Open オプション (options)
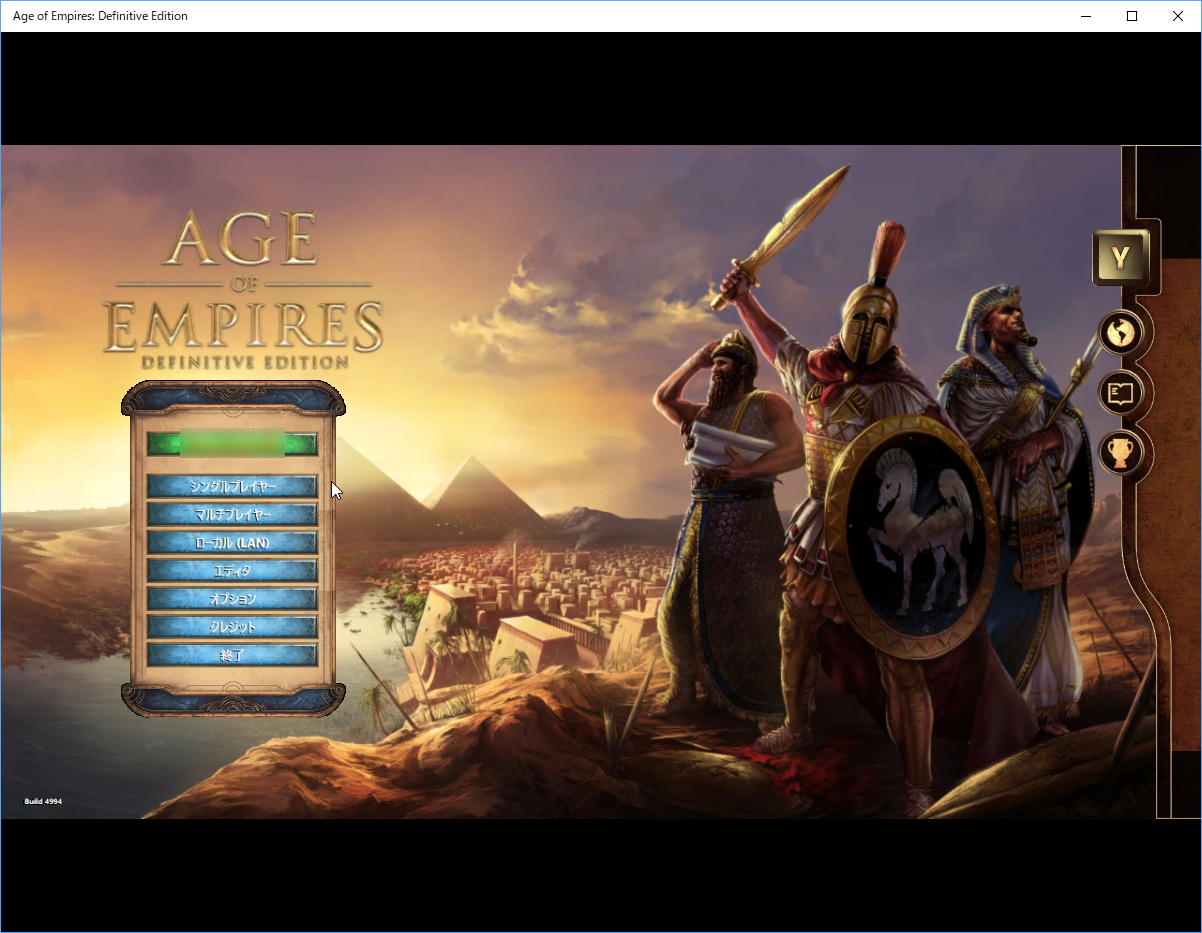1202x933 pixels. click(x=232, y=596)
